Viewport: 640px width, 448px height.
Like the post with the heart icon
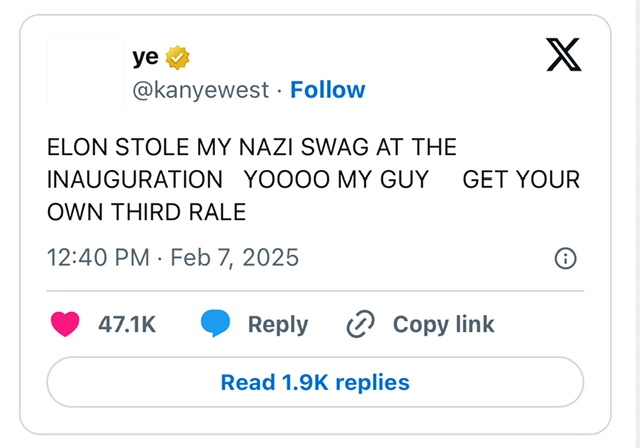[x=65, y=323]
